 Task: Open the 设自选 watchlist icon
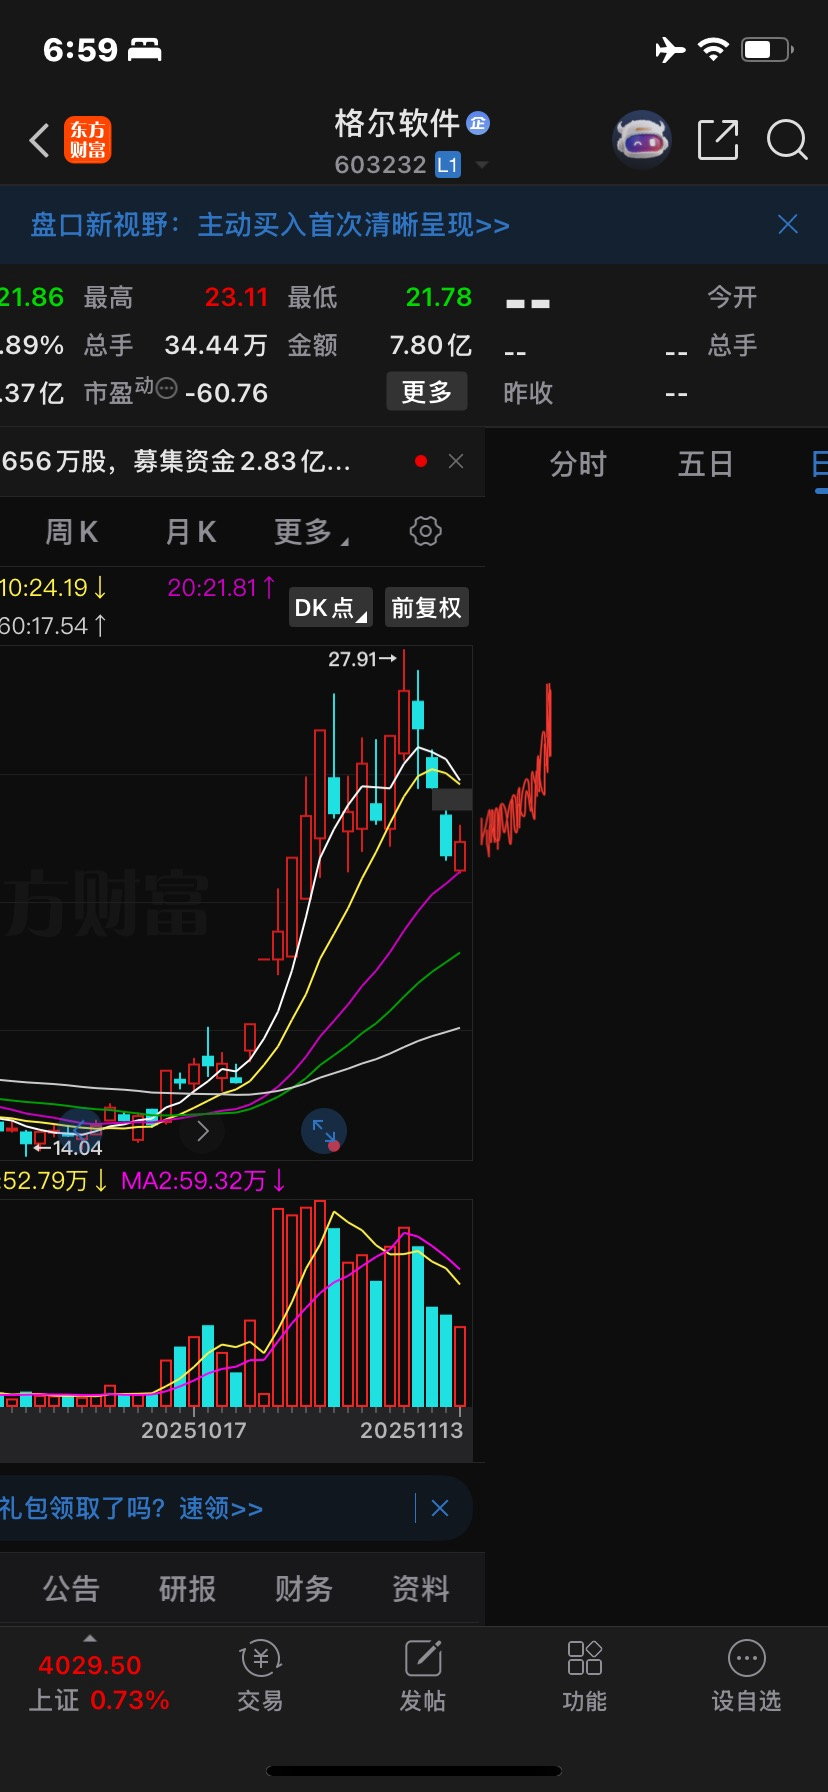tap(746, 1677)
